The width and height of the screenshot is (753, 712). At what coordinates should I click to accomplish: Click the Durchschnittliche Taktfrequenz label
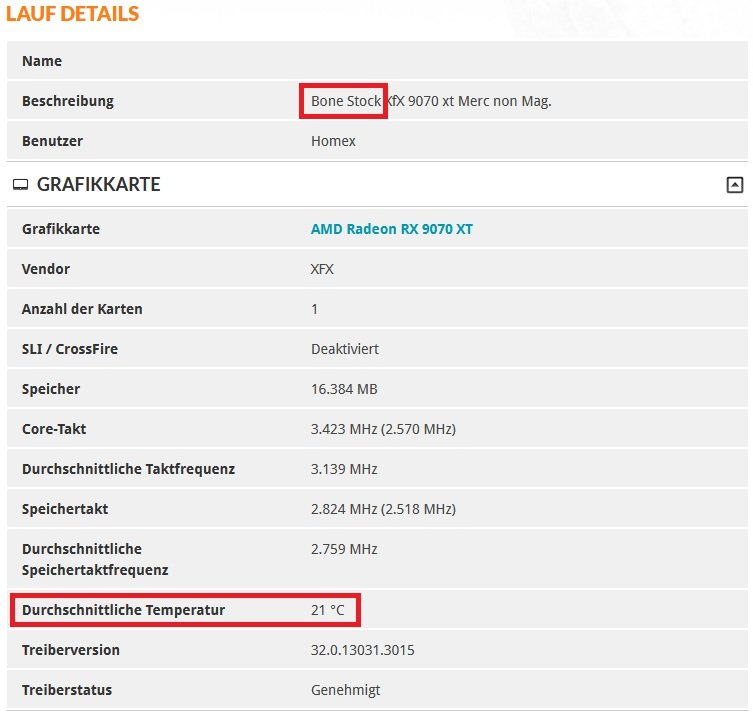point(129,469)
